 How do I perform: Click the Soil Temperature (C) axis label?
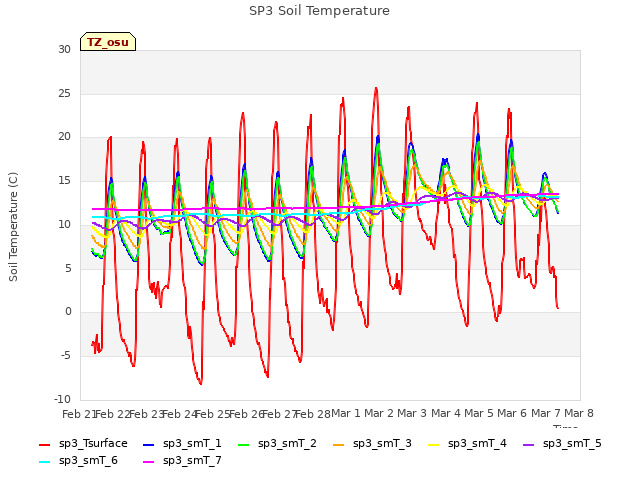pos(13,227)
